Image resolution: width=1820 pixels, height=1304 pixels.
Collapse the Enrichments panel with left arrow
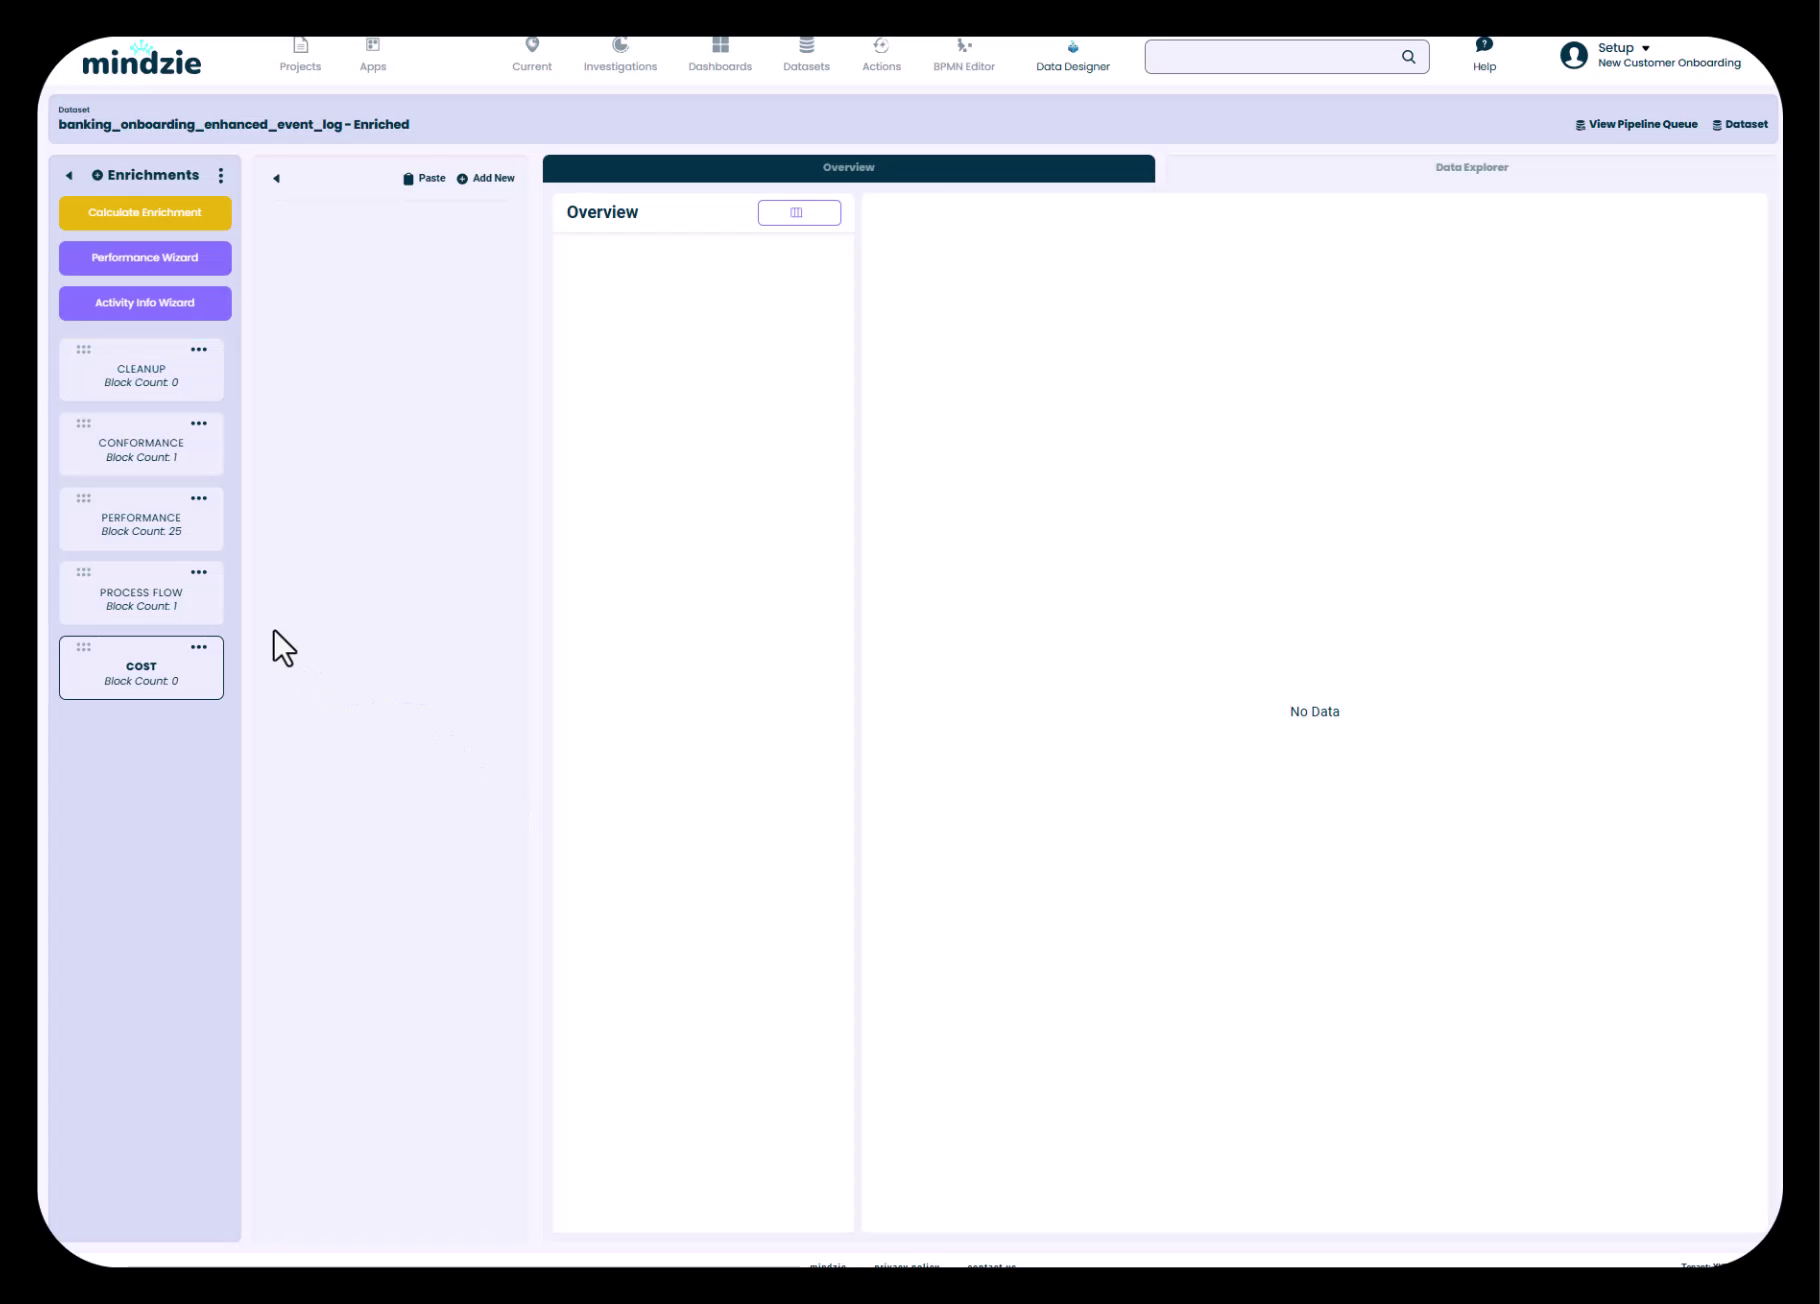tap(69, 176)
